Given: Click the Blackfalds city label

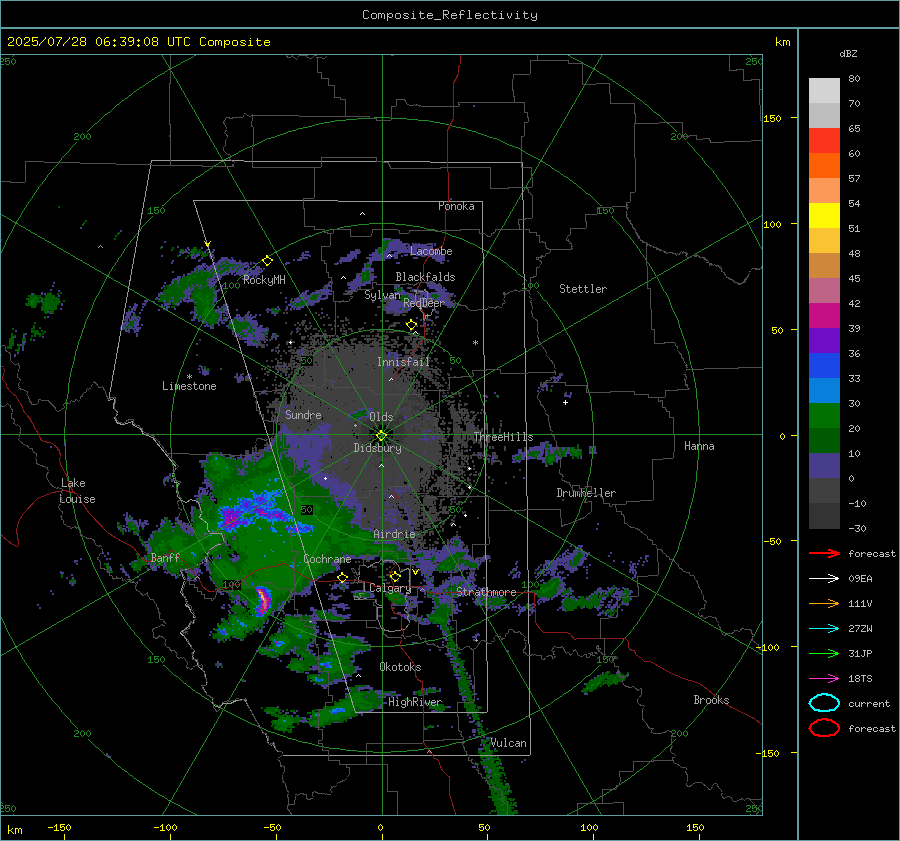Looking at the screenshot, I should 425,277.
